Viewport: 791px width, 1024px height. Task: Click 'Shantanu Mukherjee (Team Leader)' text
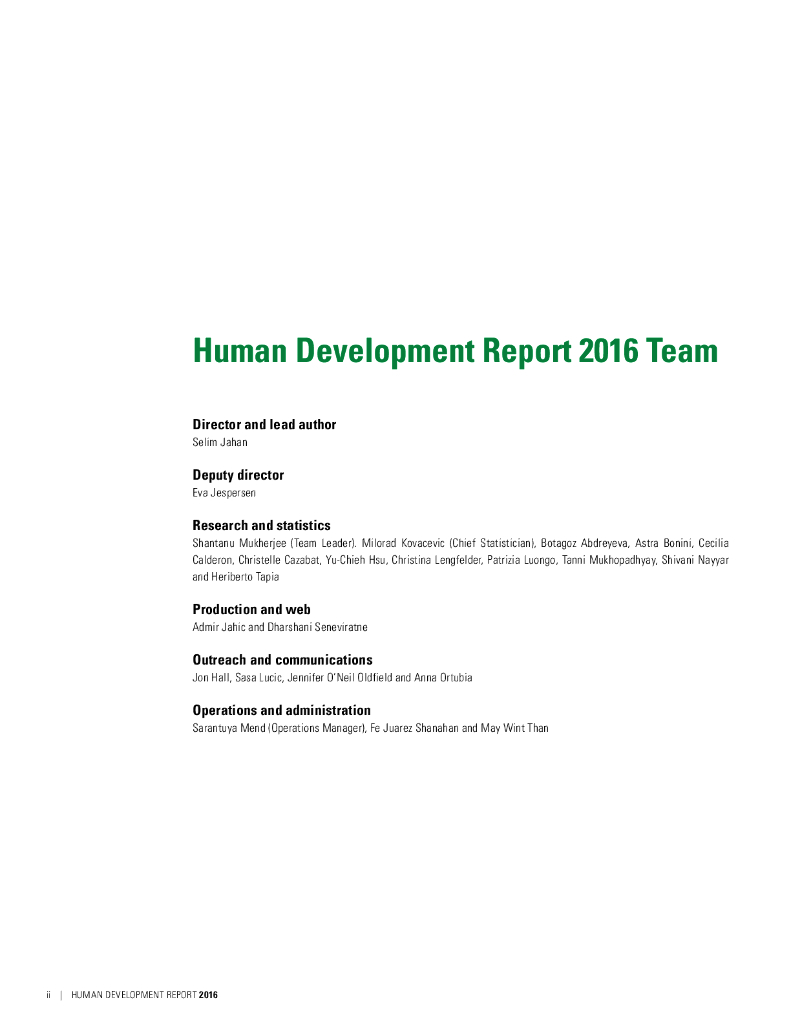pyautogui.click(x=273, y=543)
